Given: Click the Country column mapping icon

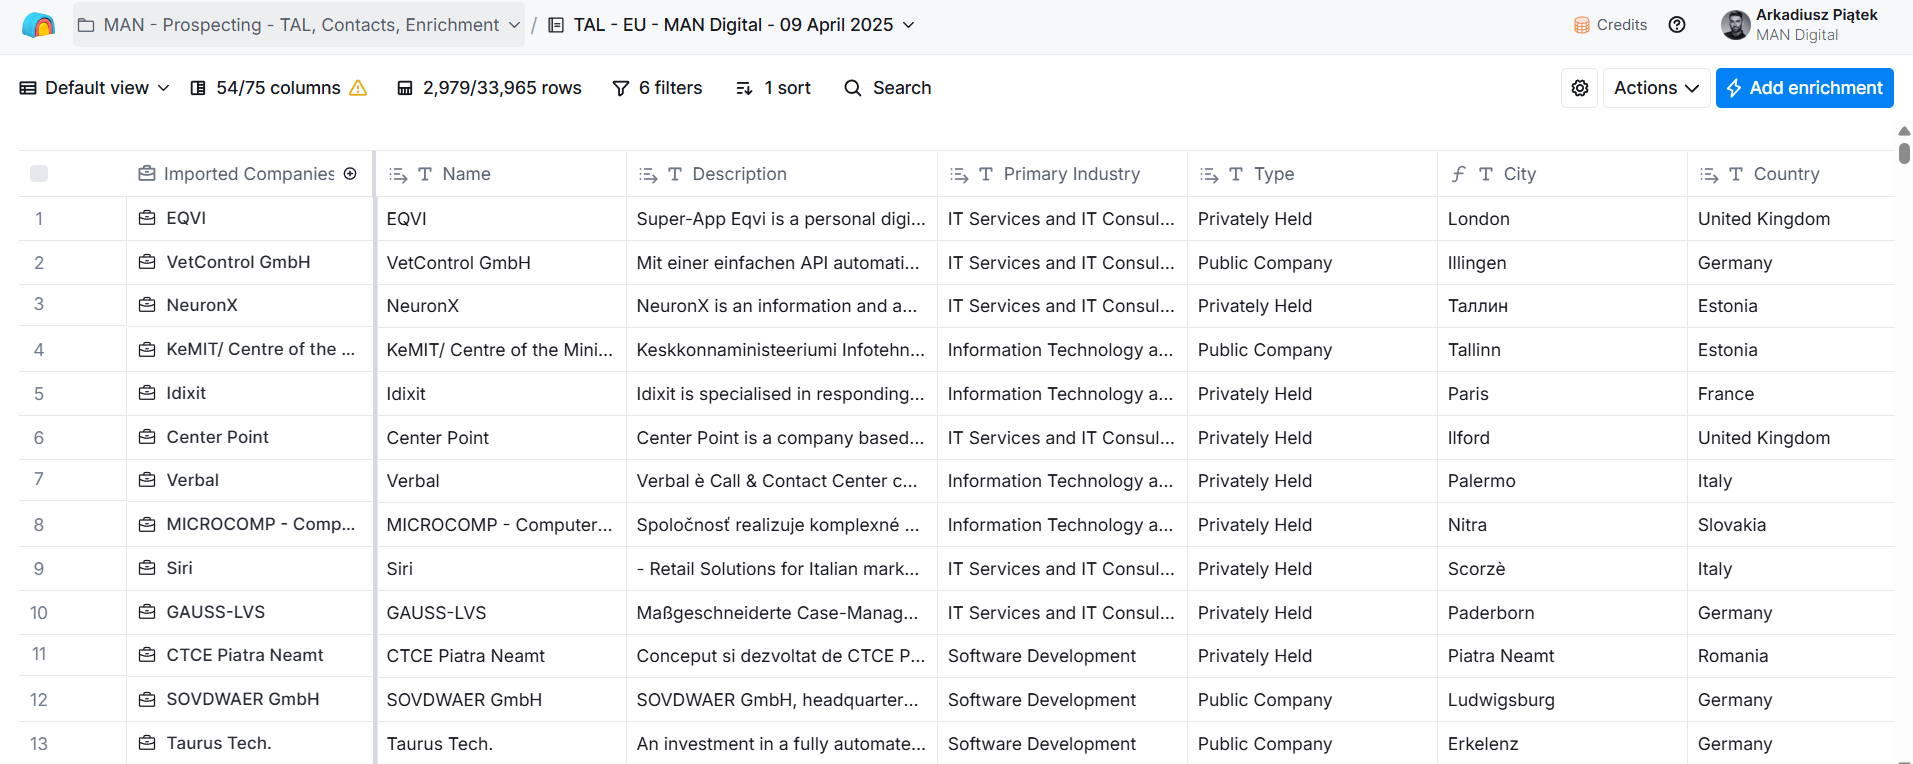Looking at the screenshot, I should click(x=1709, y=174).
